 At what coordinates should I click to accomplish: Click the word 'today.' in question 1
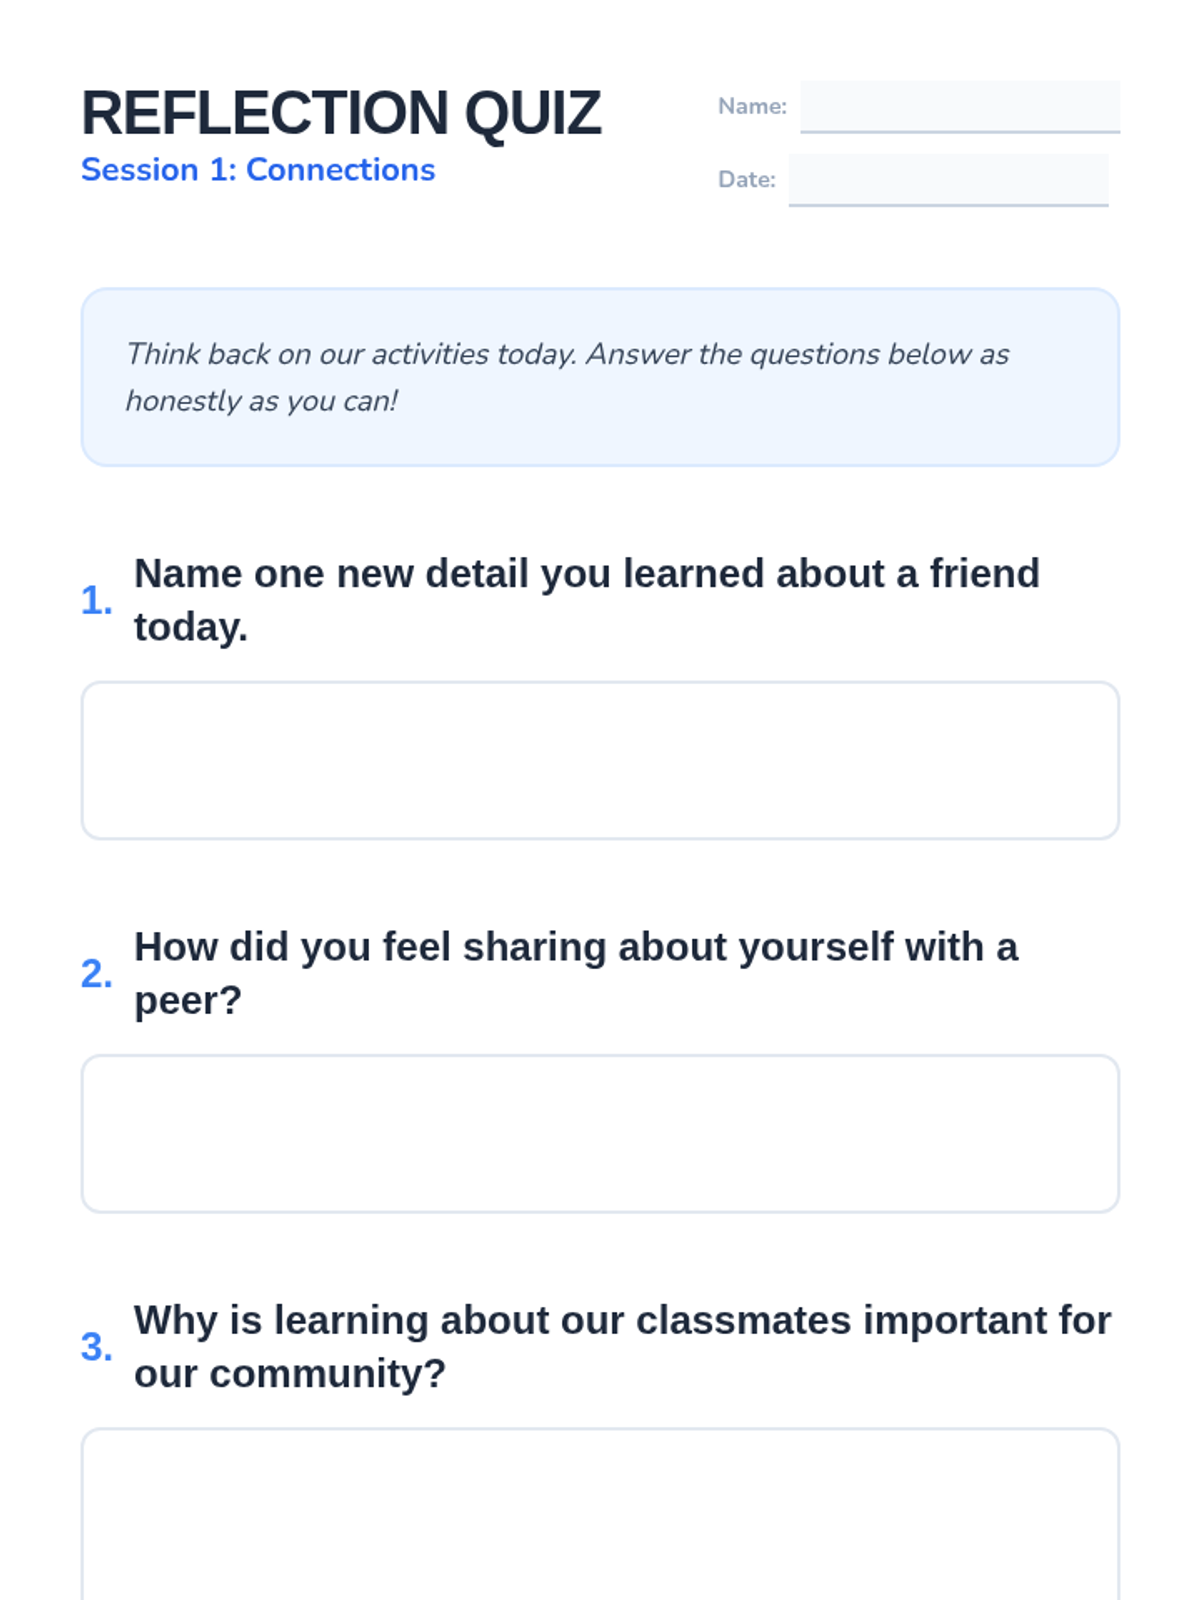point(190,628)
